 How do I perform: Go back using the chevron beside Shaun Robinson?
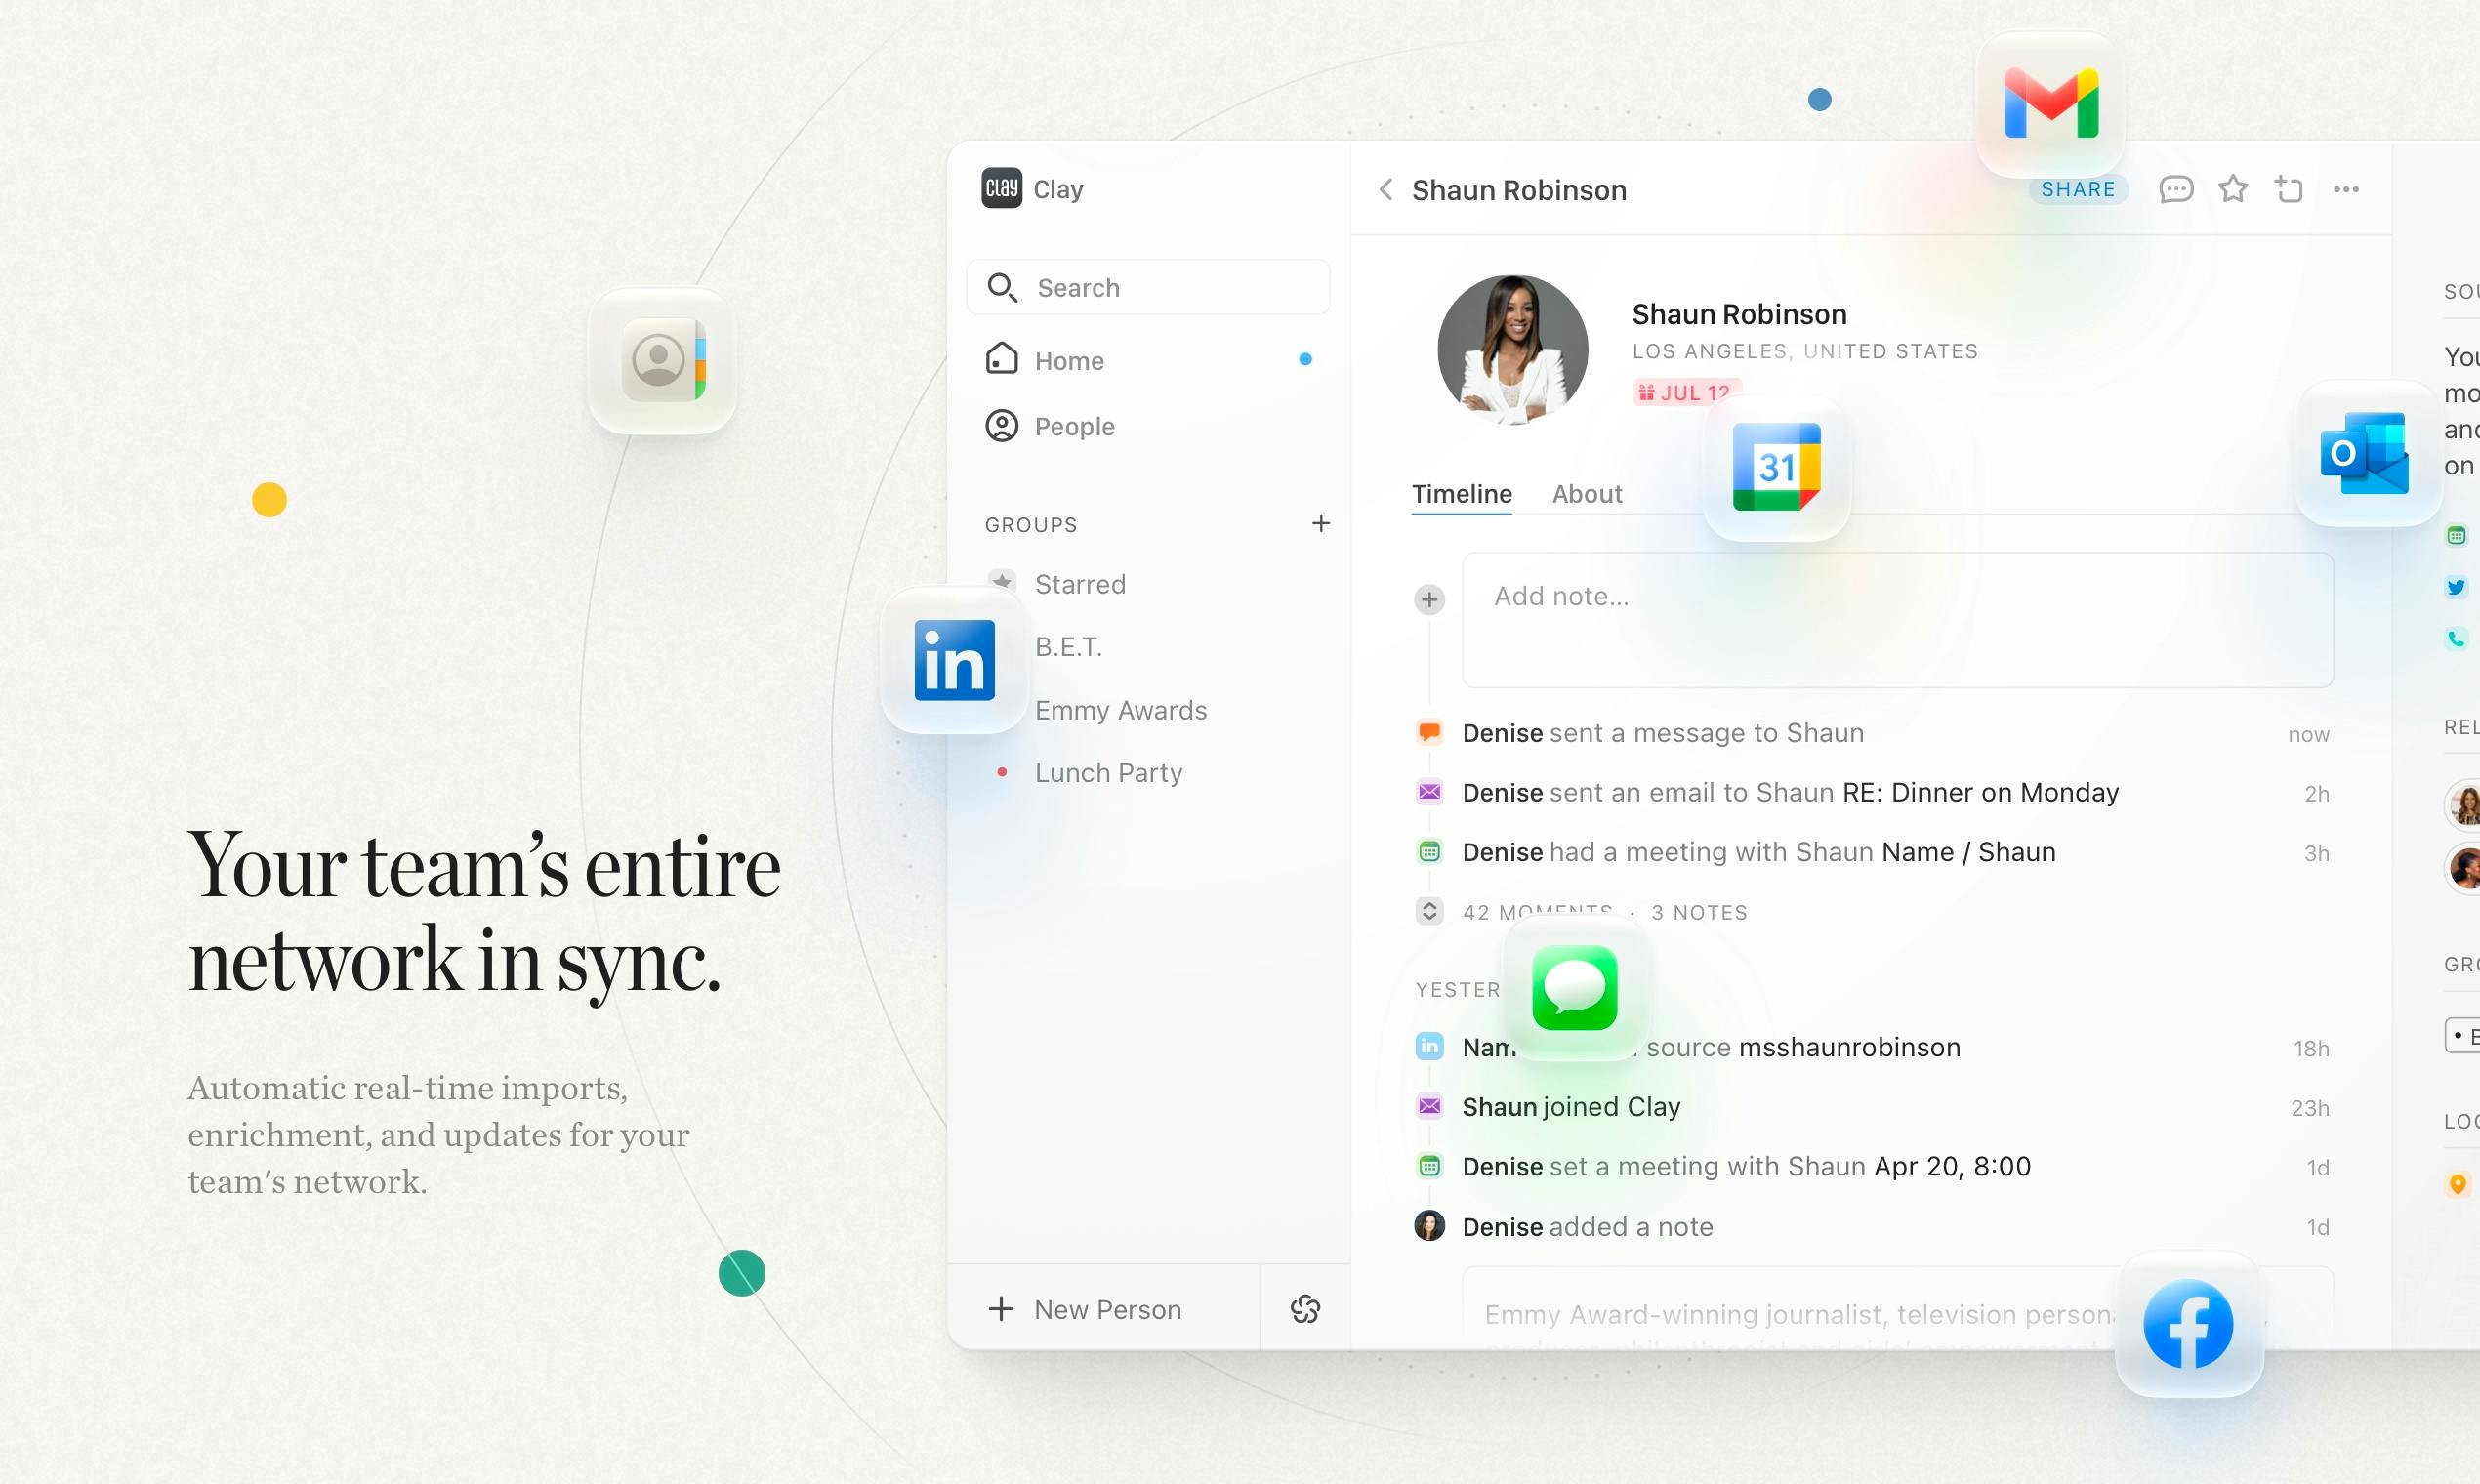pos(1386,189)
